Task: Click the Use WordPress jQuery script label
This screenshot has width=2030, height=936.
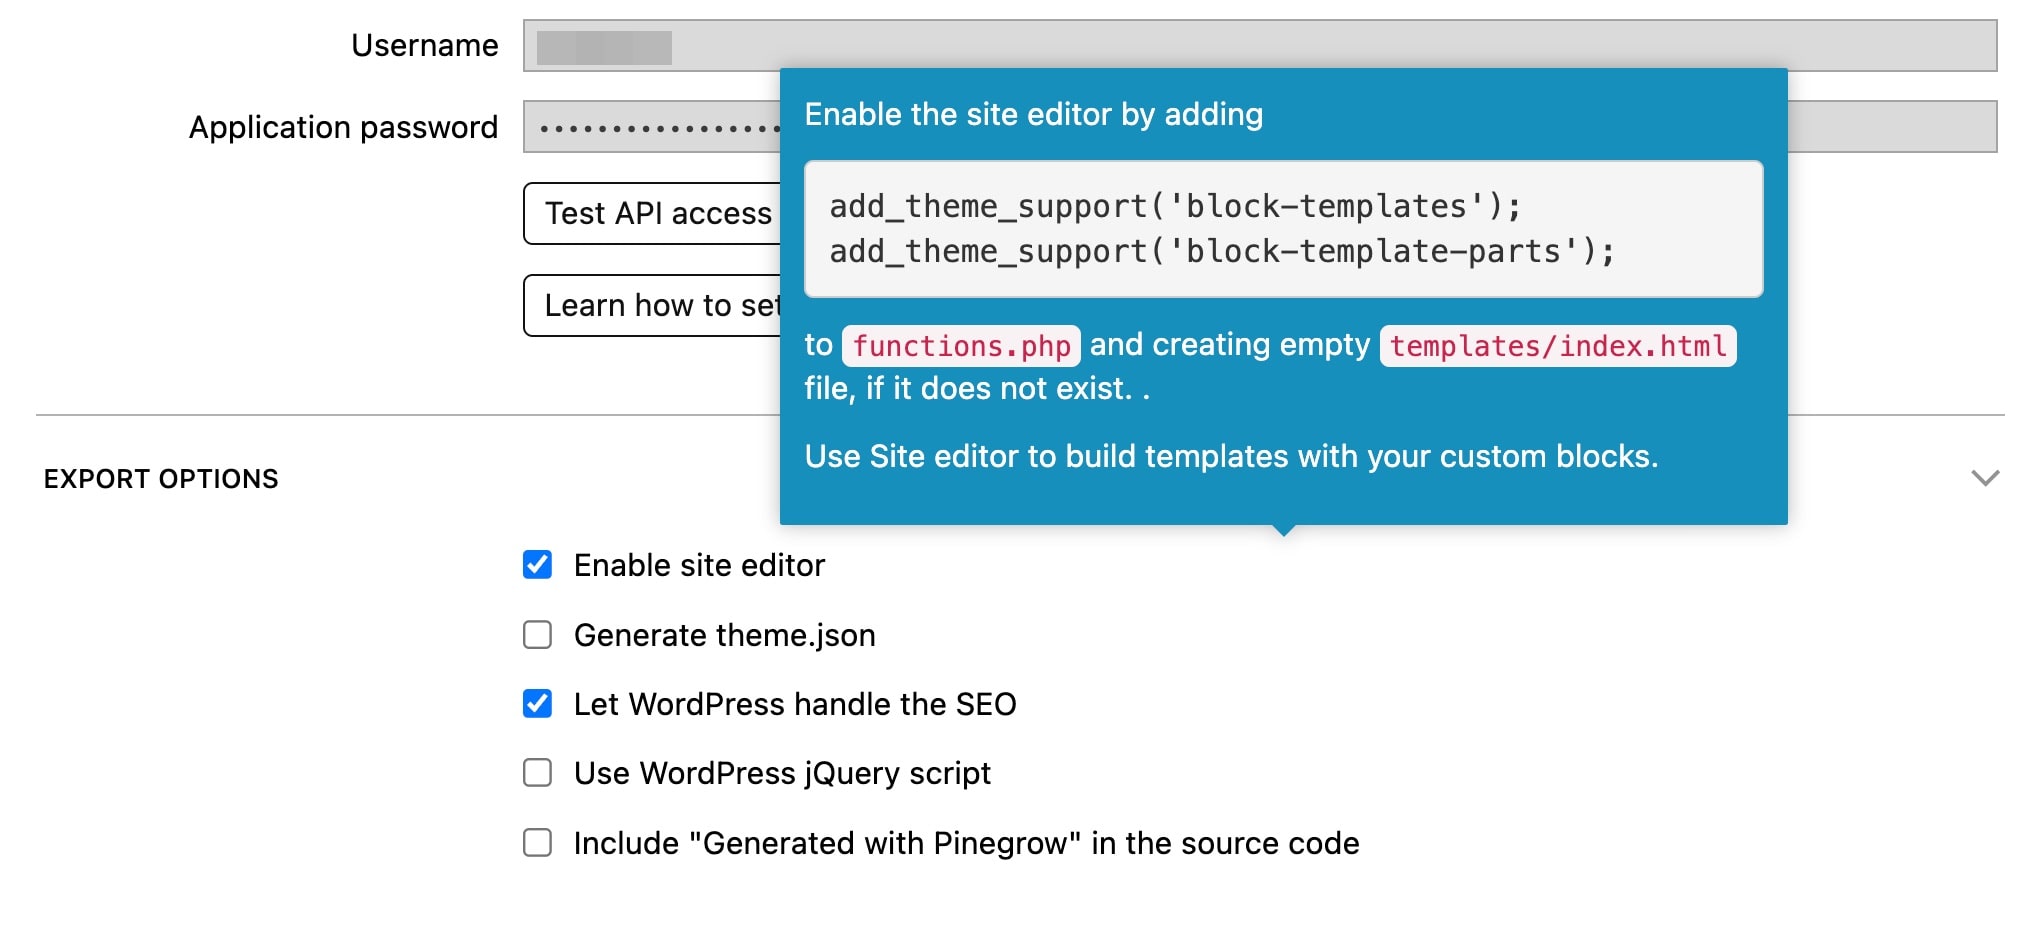Action: (782, 774)
